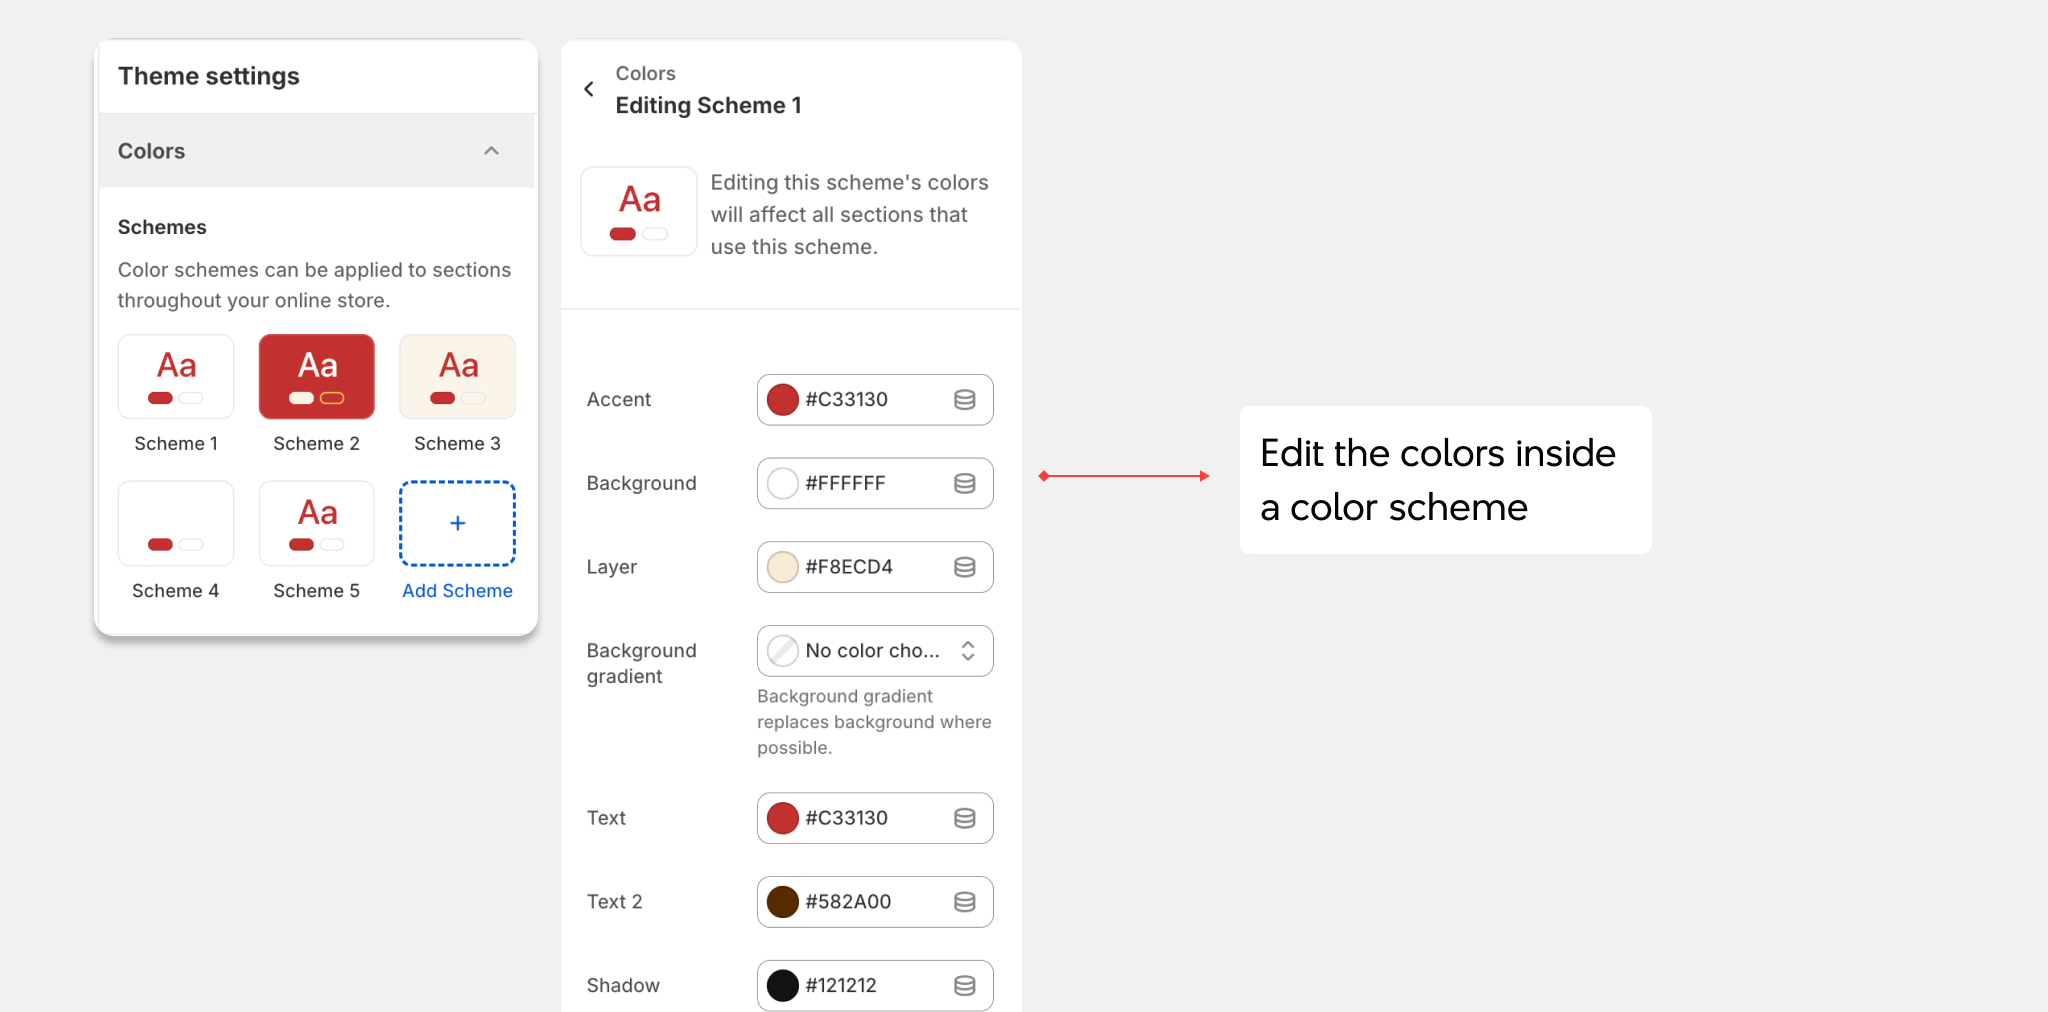Click database icon in Shadow color field
The height and width of the screenshot is (1012, 2048).
point(964,986)
